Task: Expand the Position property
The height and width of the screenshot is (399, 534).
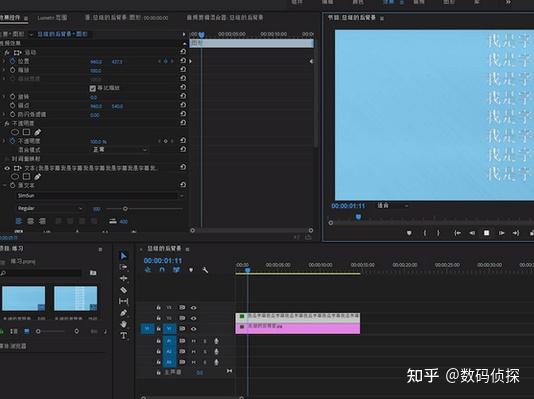Action: pos(4,61)
